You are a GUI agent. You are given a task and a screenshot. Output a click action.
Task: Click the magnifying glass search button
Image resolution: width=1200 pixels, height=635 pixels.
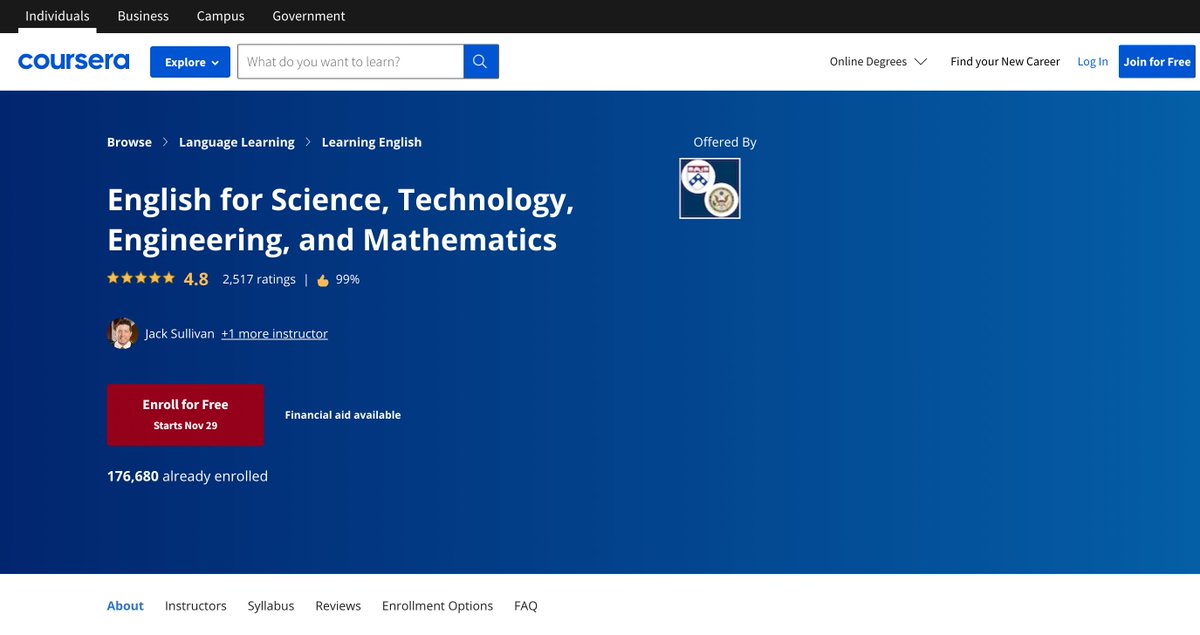481,62
